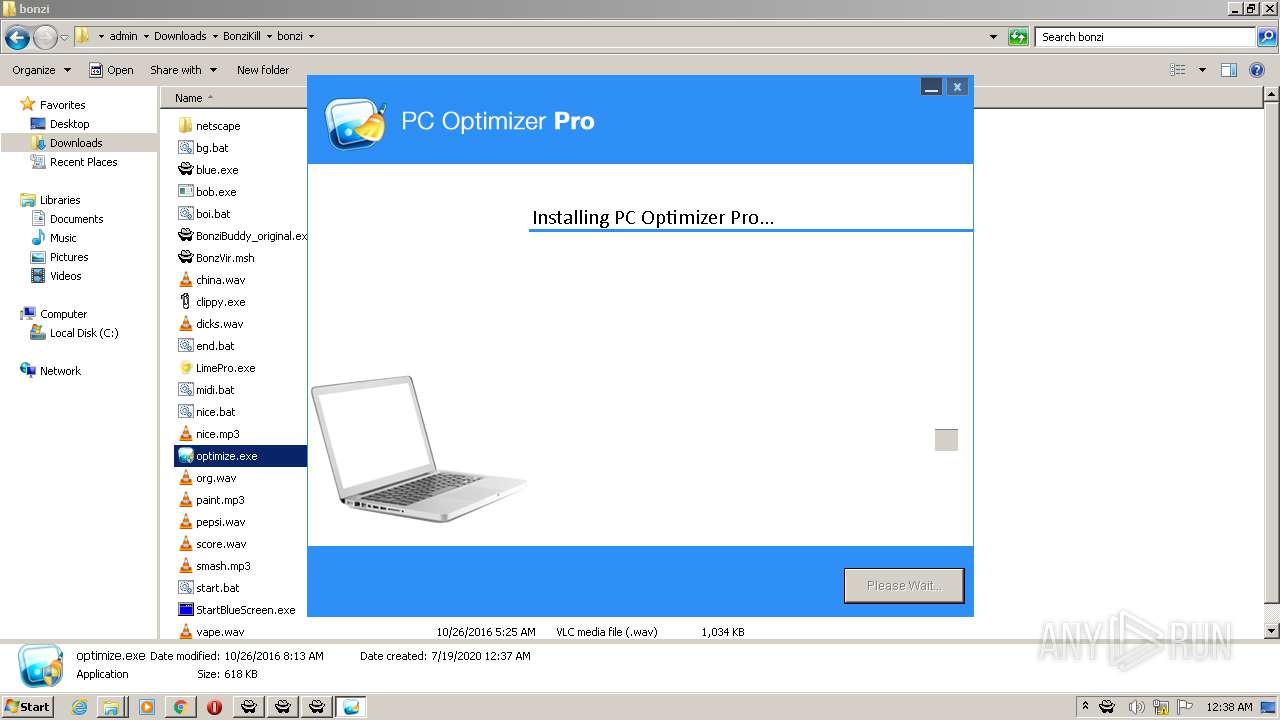Select the netscape folder icon
The width and height of the screenshot is (1280, 720).
pyautogui.click(x=185, y=126)
